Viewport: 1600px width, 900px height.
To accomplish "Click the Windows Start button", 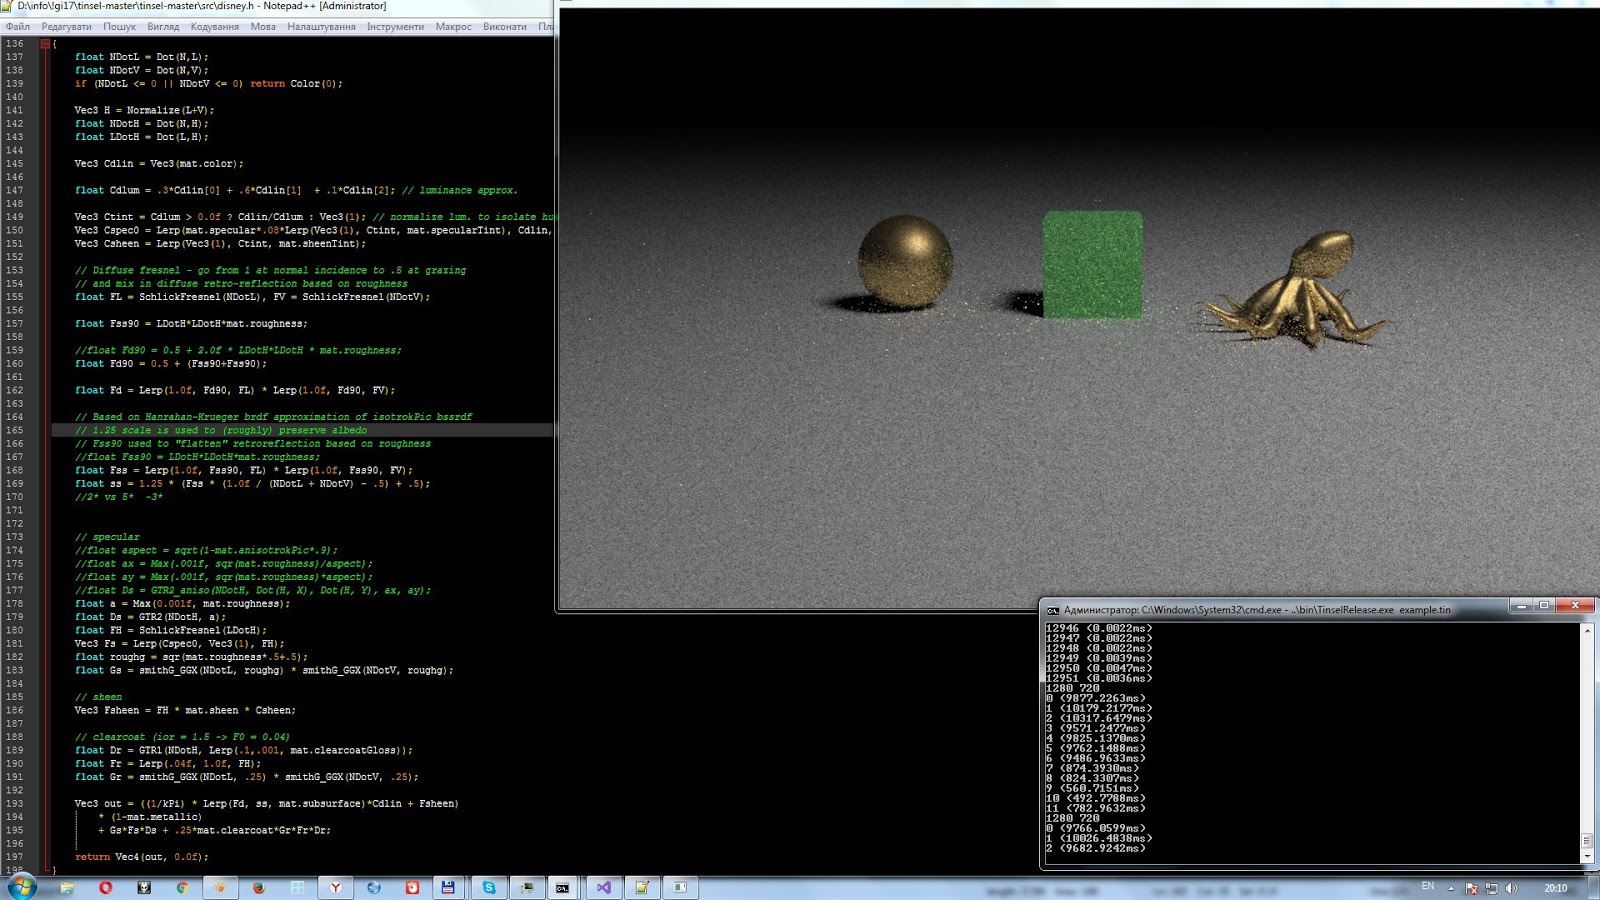I will 24,885.
